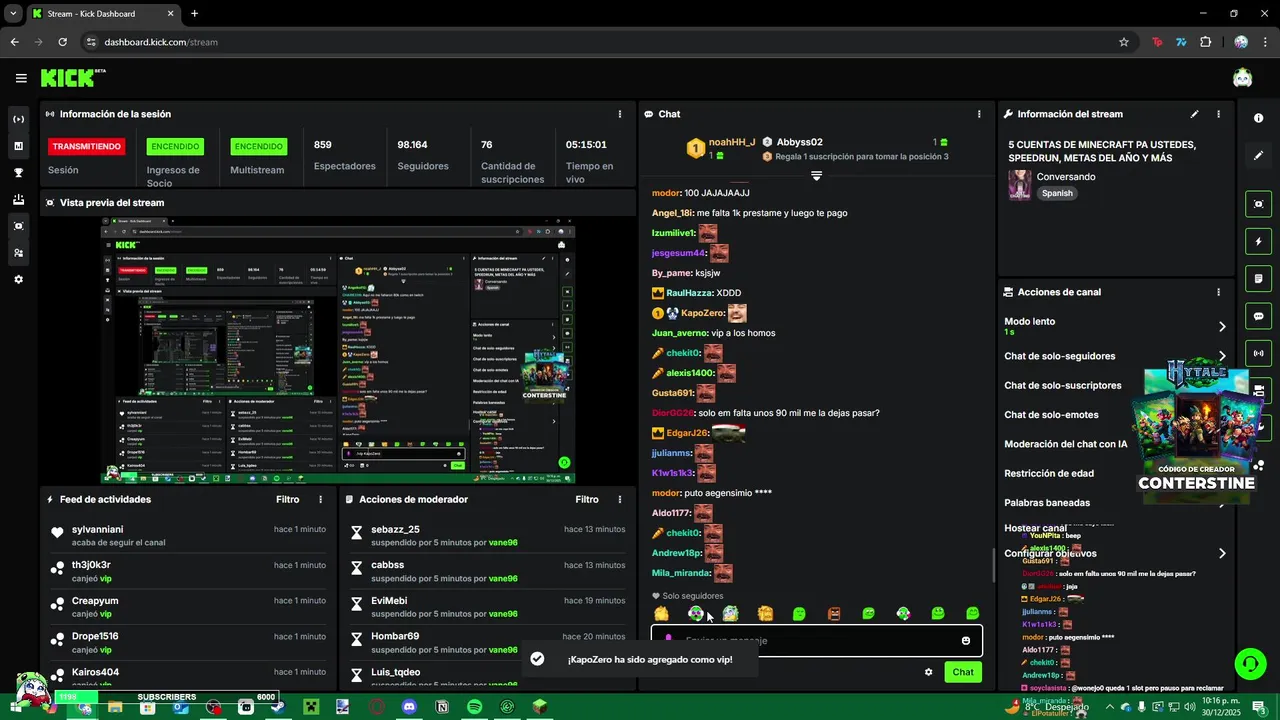Click username KapoZero in chat

[x=702, y=313]
